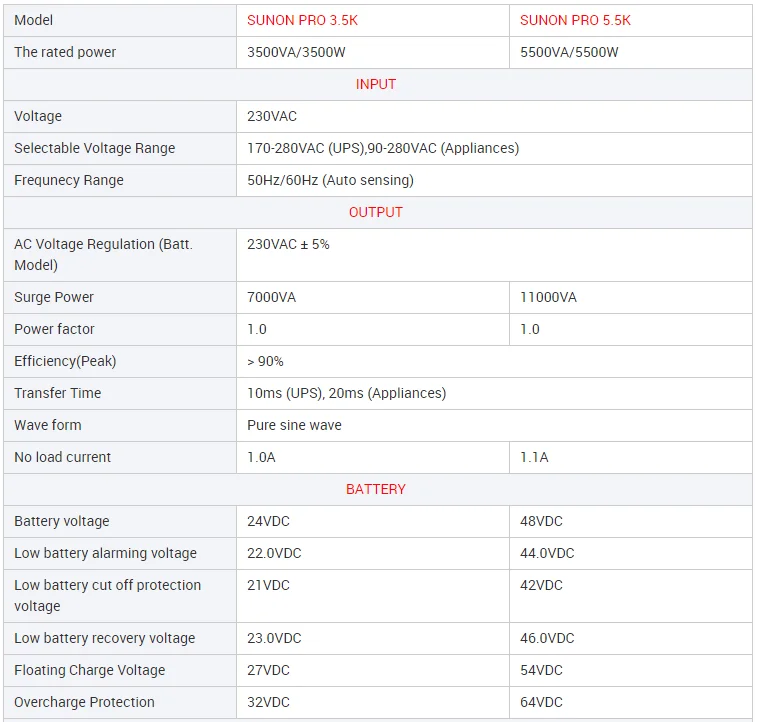Click power factor '1.0' for 5.5K
The width and height of the screenshot is (779, 722).
click(530, 329)
